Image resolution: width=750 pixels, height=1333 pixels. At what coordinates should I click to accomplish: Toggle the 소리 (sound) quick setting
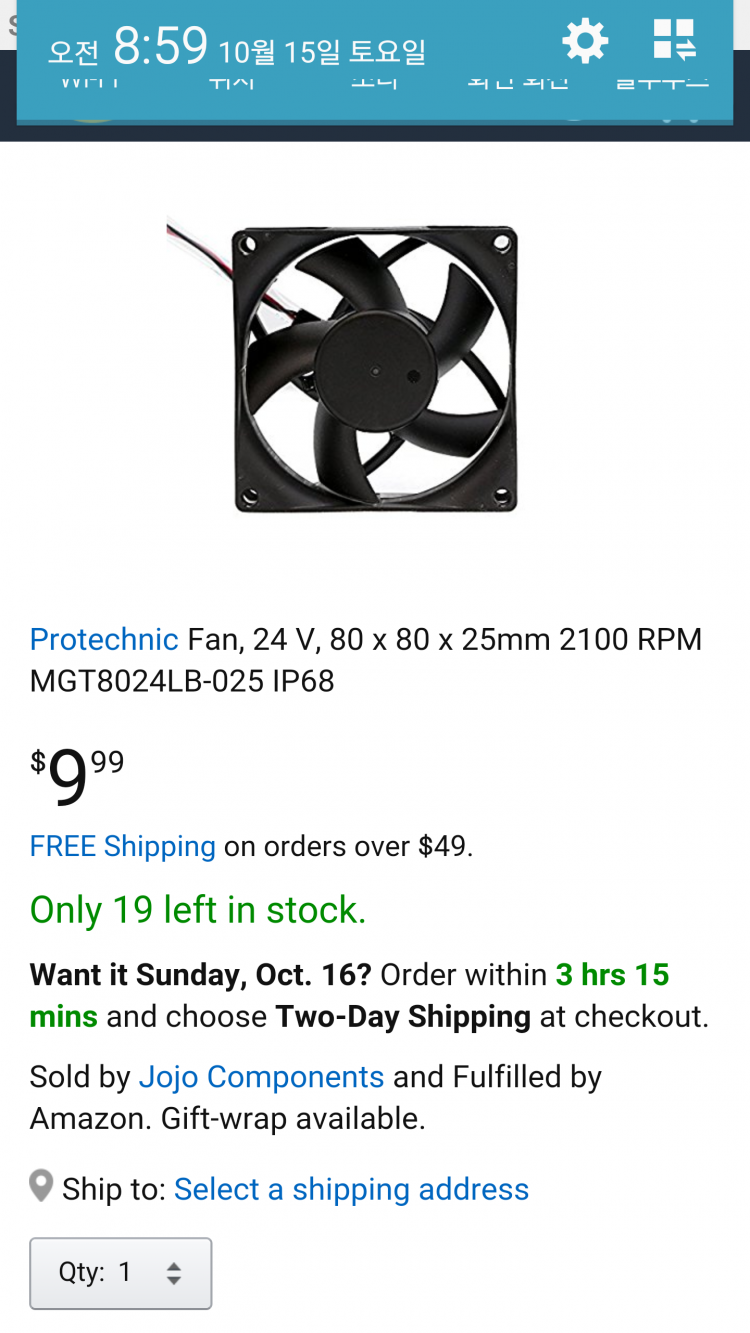pos(374,82)
